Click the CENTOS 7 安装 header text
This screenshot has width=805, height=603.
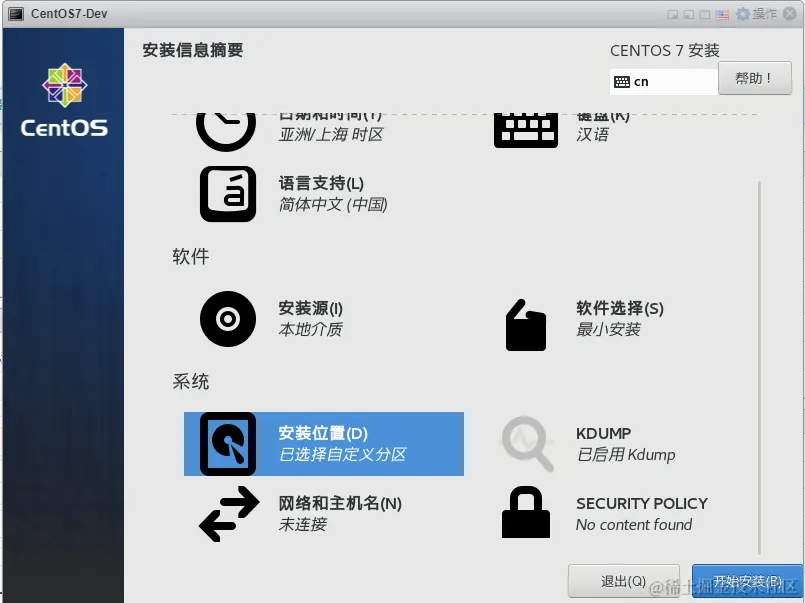(x=665, y=51)
